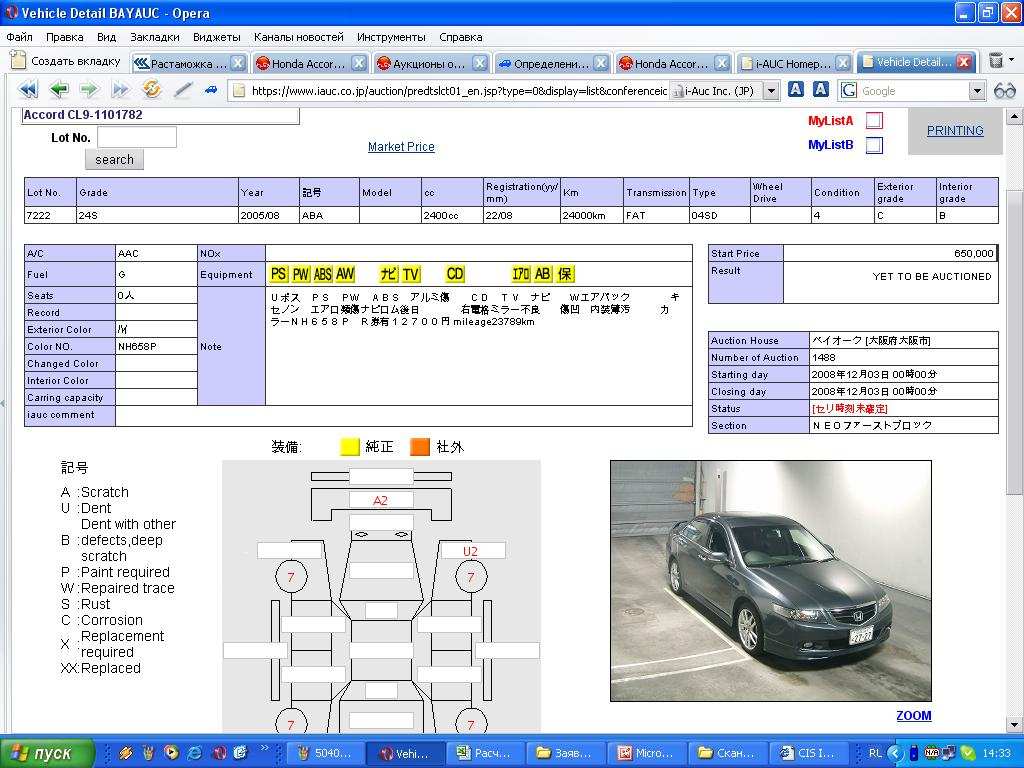
Task: Go forward with the green right arrow
Action: [x=89, y=89]
